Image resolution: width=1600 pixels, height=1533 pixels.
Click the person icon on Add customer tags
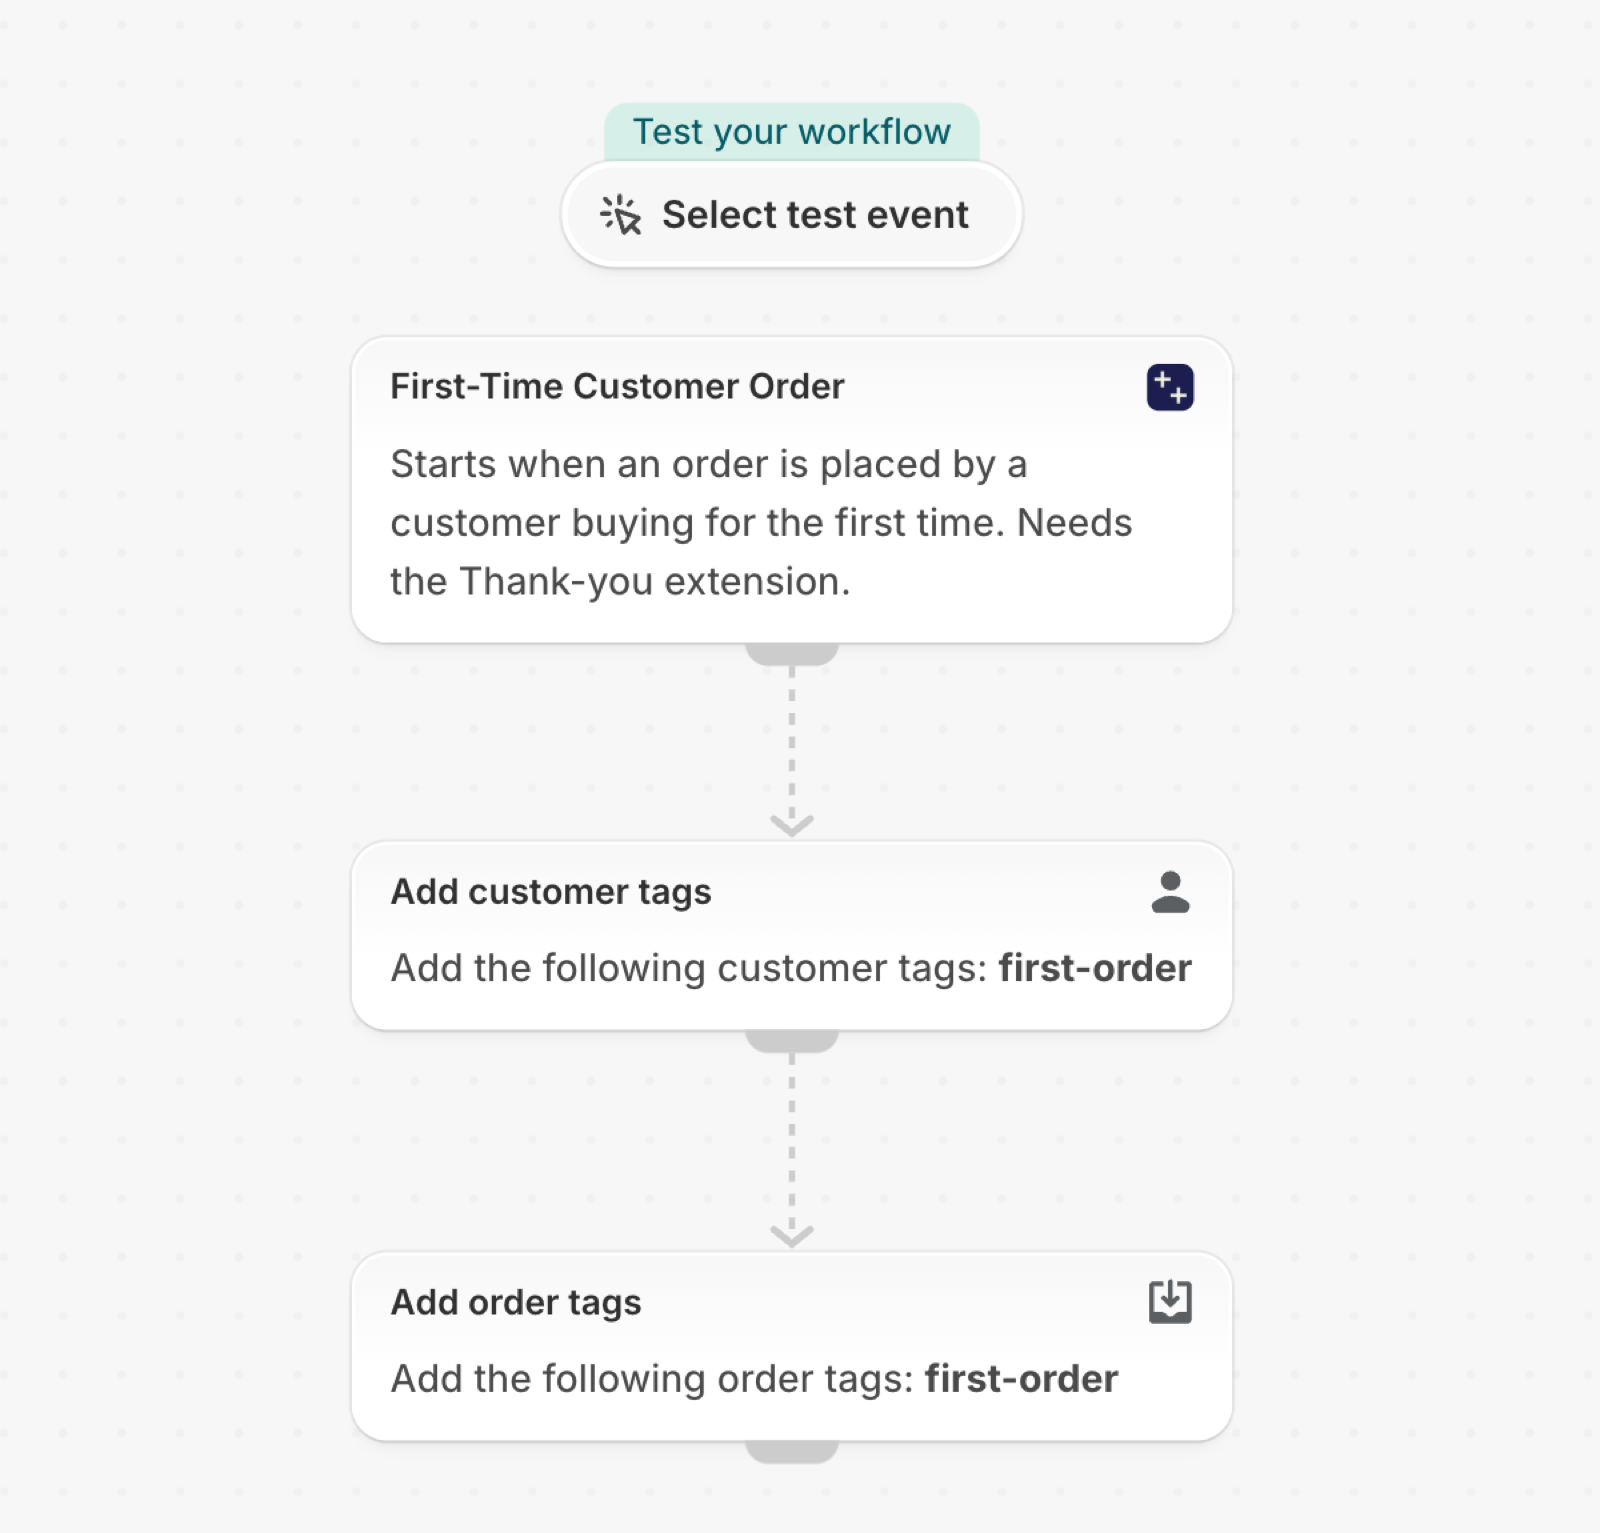coord(1170,892)
